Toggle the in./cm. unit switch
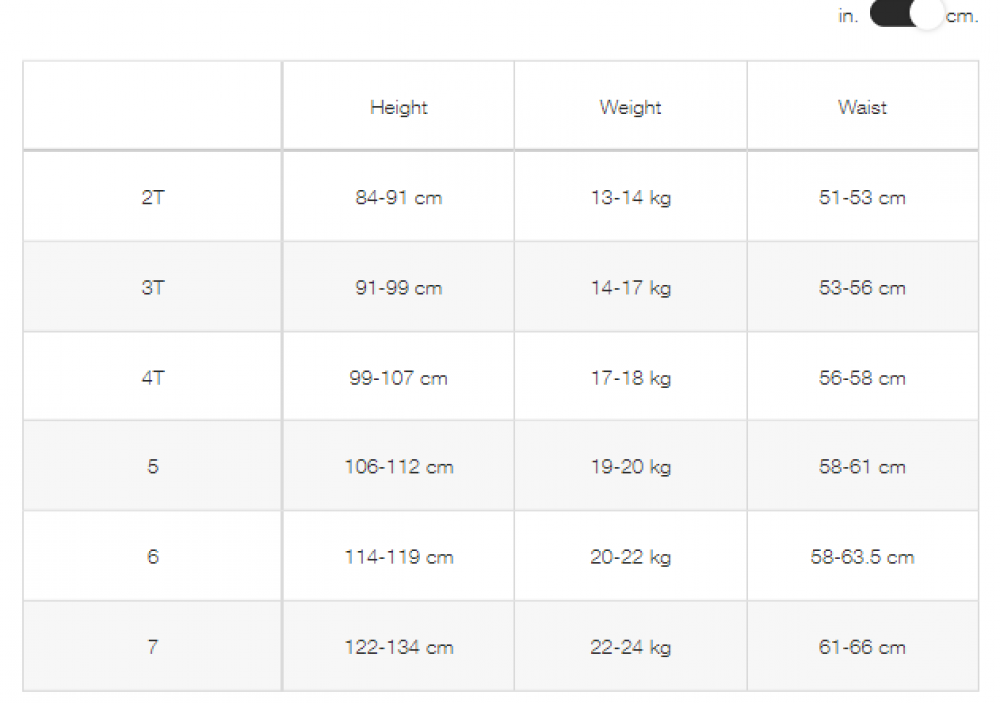 tap(906, 16)
